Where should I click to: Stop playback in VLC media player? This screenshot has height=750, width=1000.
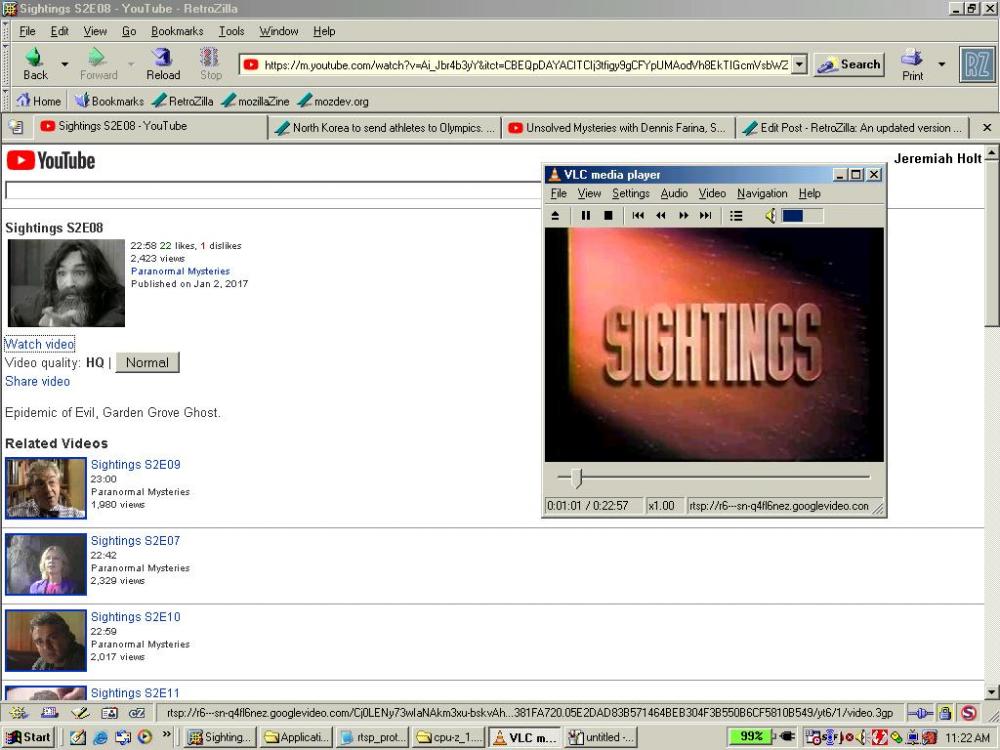[608, 216]
